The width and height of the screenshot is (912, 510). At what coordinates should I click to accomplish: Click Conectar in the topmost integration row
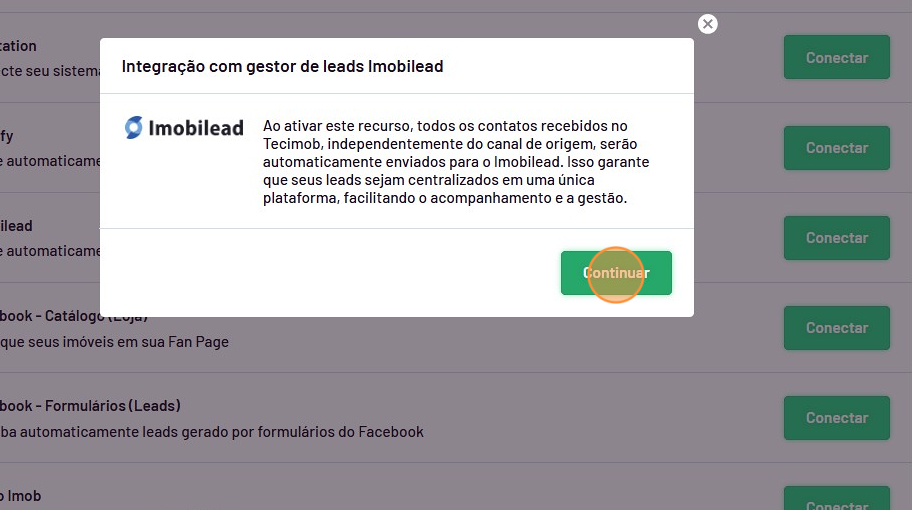[836, 58]
